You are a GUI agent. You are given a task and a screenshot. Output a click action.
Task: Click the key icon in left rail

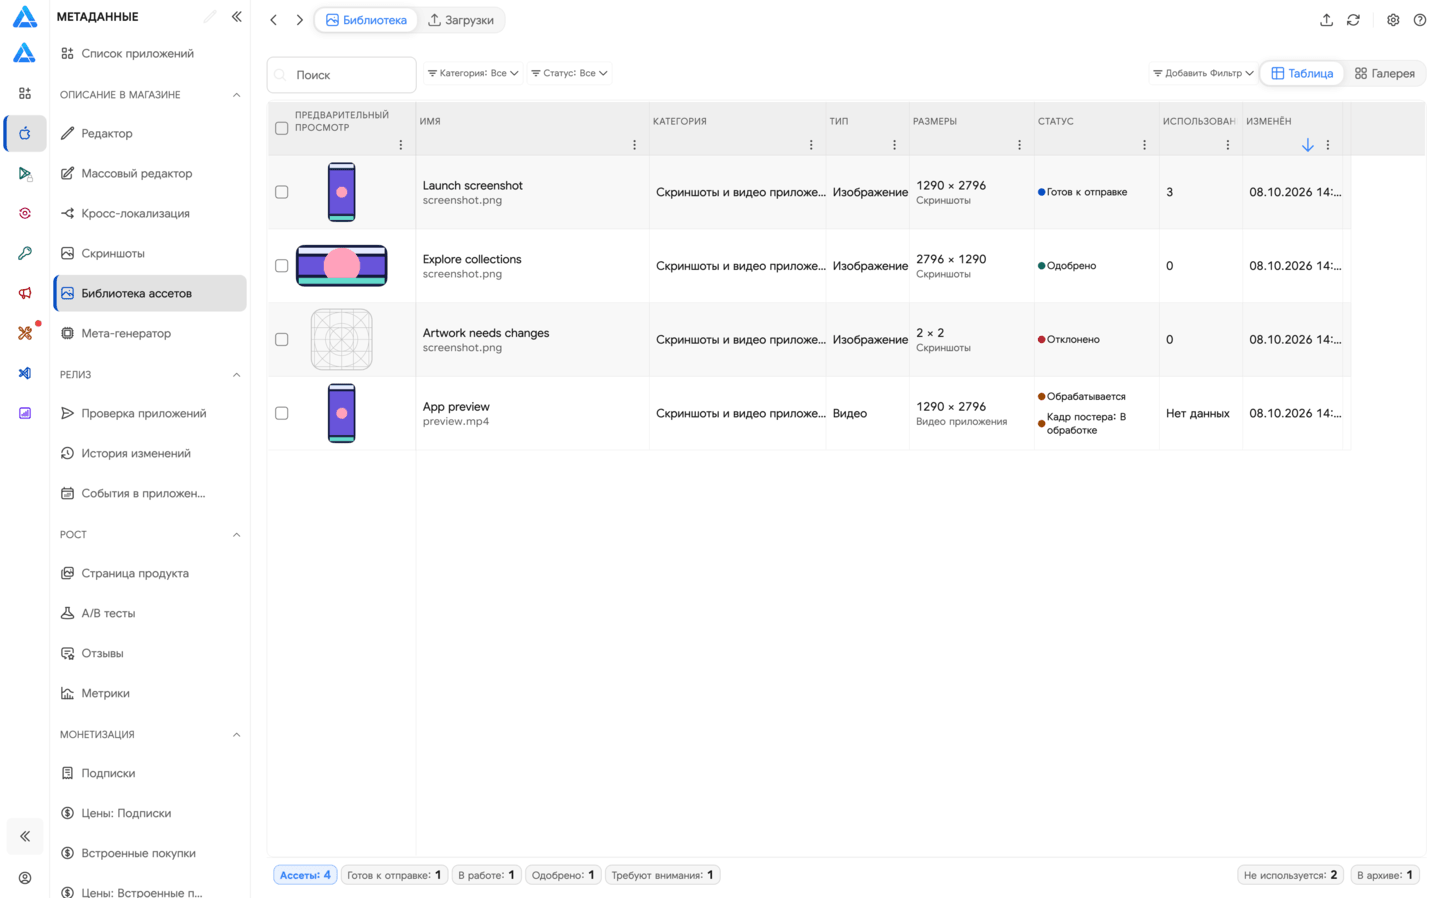tap(25, 253)
